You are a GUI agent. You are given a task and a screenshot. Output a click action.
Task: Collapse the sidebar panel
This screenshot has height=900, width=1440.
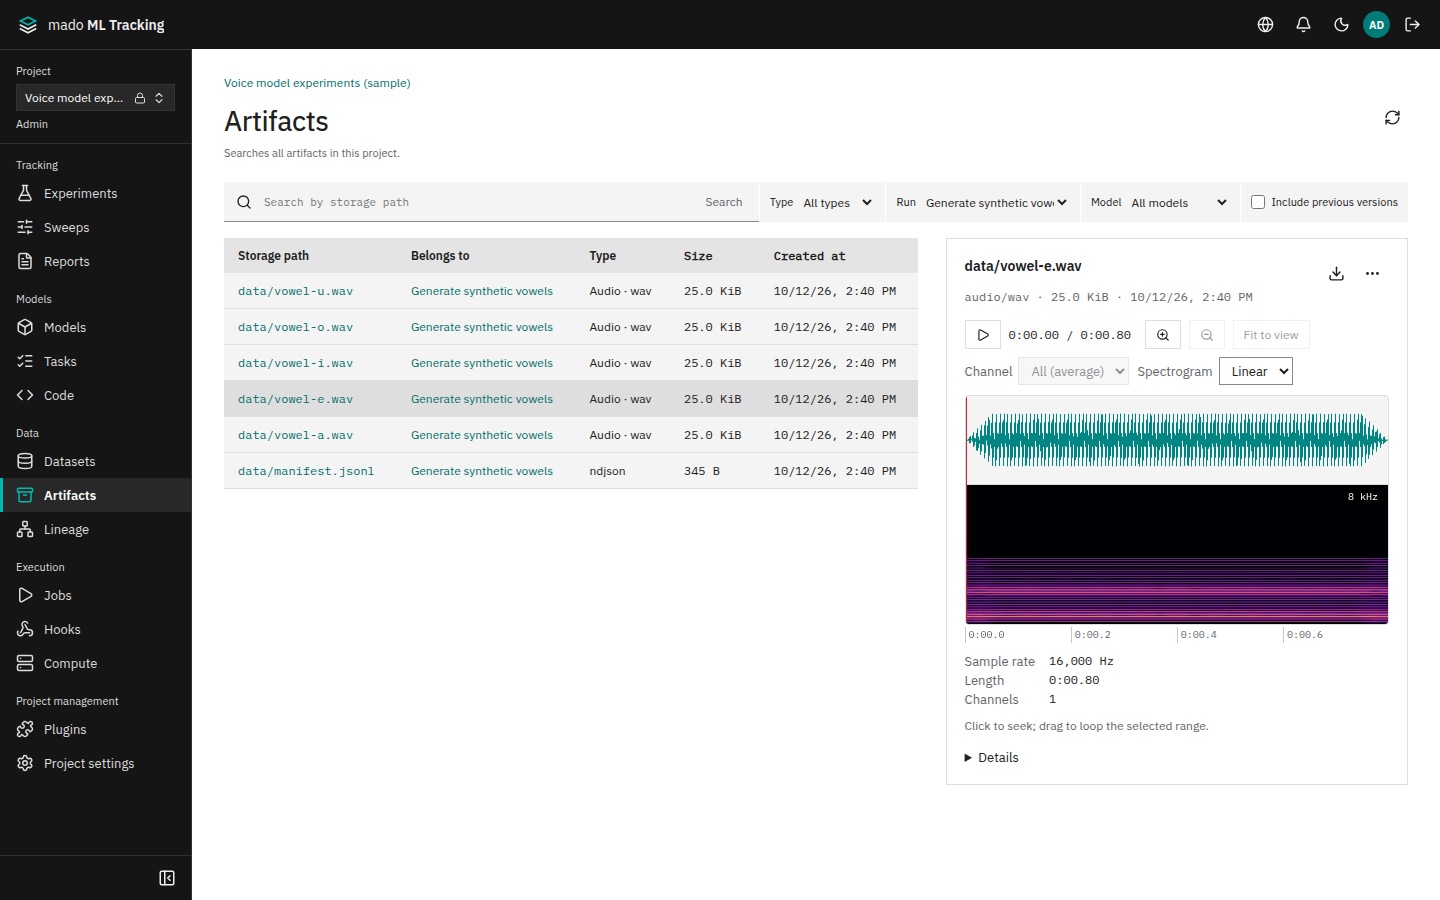[167, 878]
